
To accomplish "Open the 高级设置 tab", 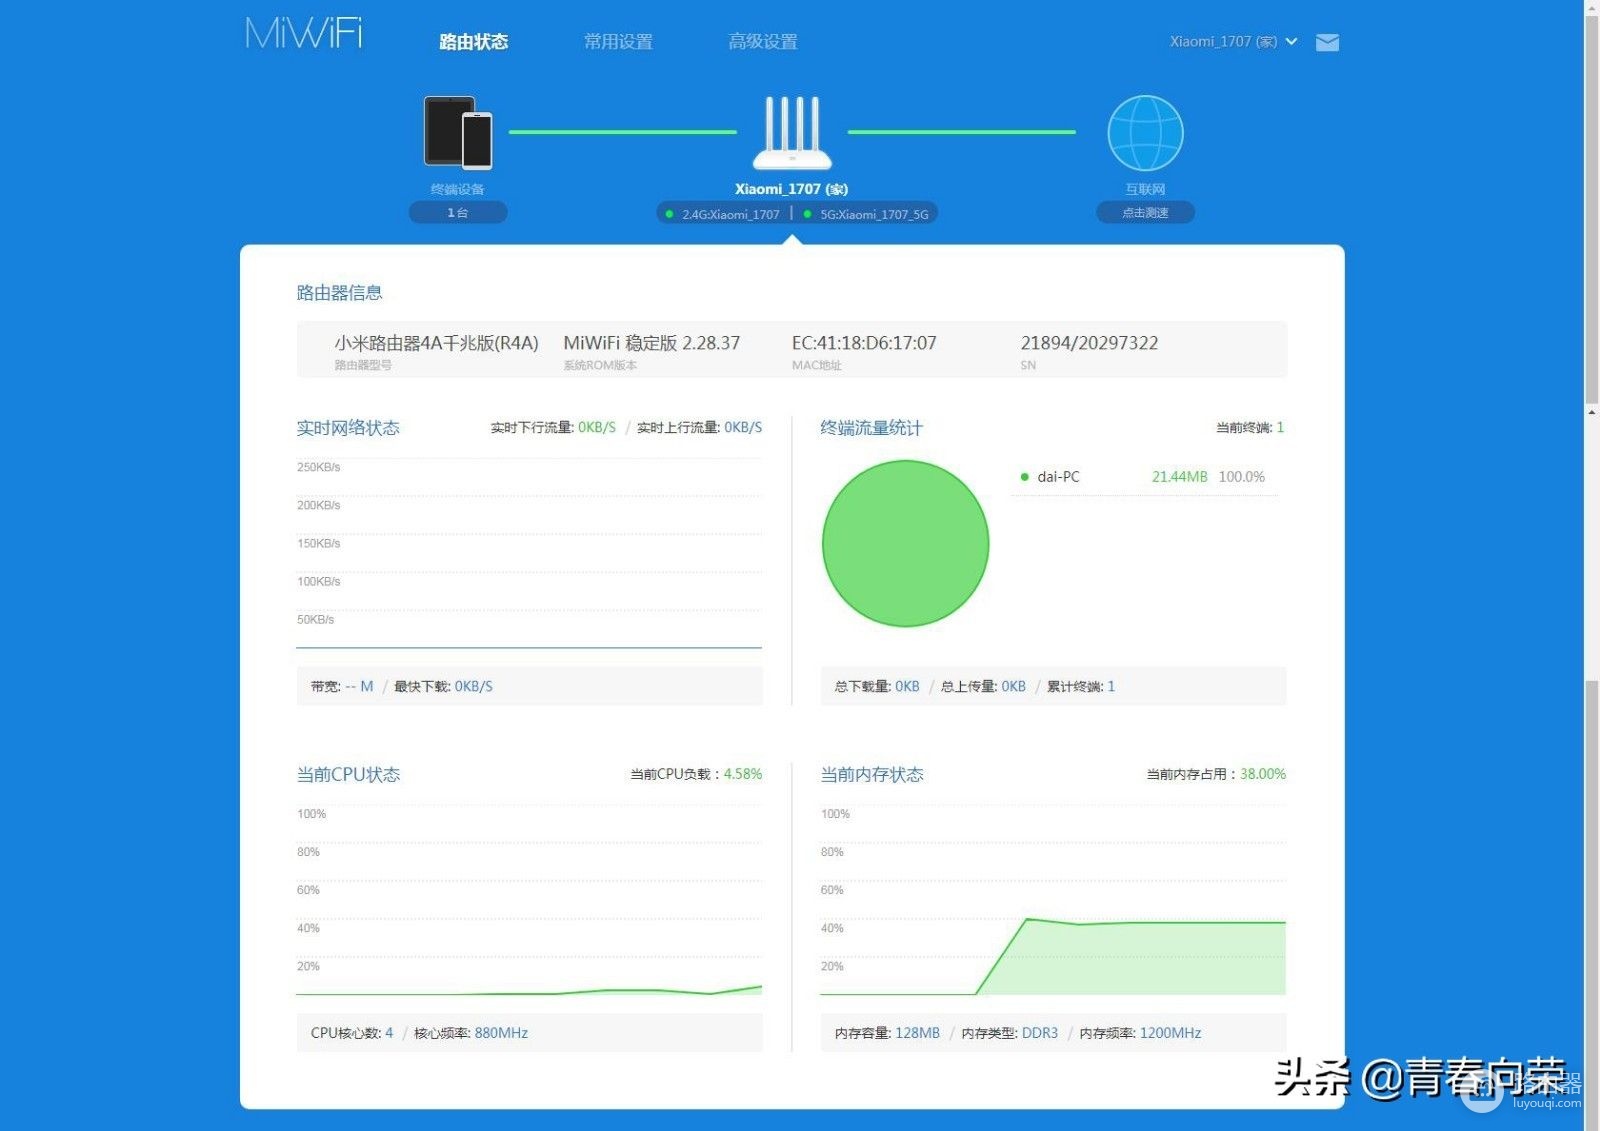I will click(763, 42).
